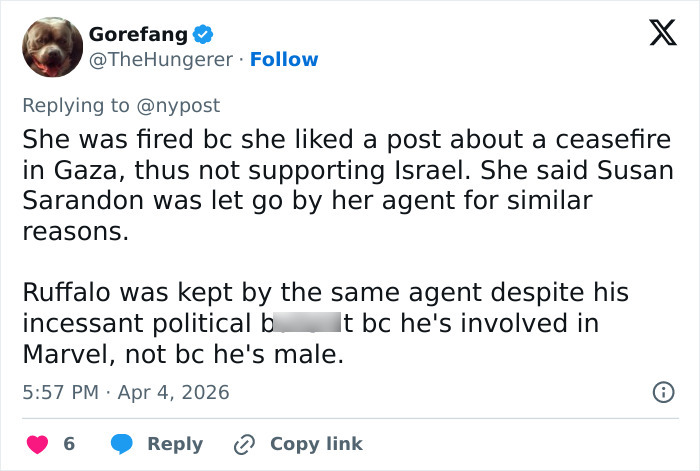
Task: Click the word Marvel in the tweet
Action: point(65,352)
